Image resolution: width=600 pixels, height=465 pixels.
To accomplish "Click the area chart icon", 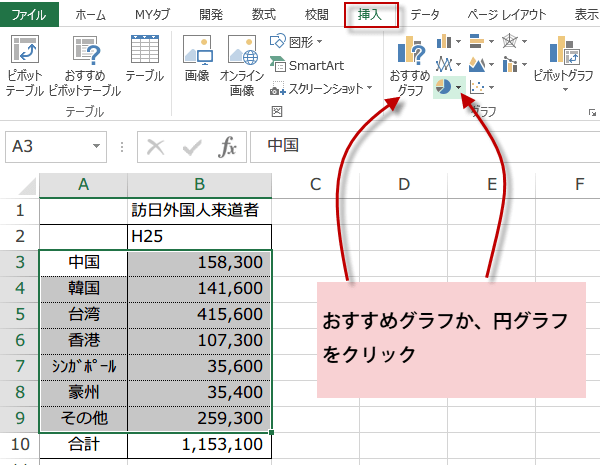I will coord(476,64).
